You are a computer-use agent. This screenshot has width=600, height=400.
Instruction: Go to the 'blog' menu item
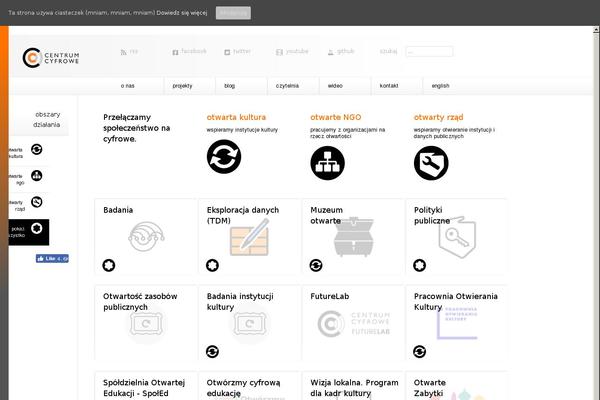229,86
